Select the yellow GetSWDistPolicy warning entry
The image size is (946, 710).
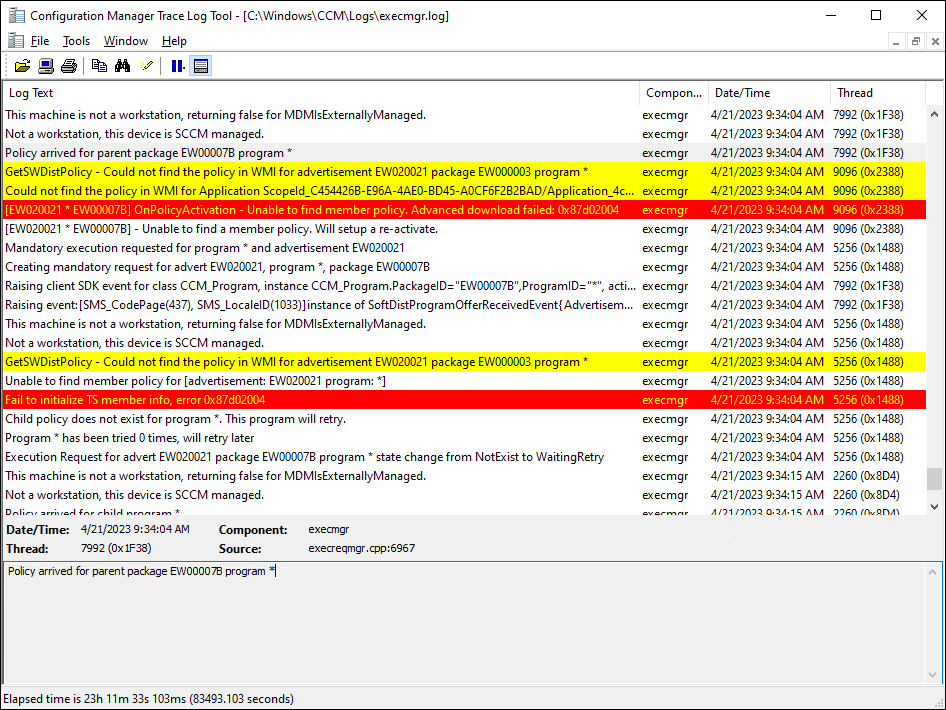coord(300,171)
